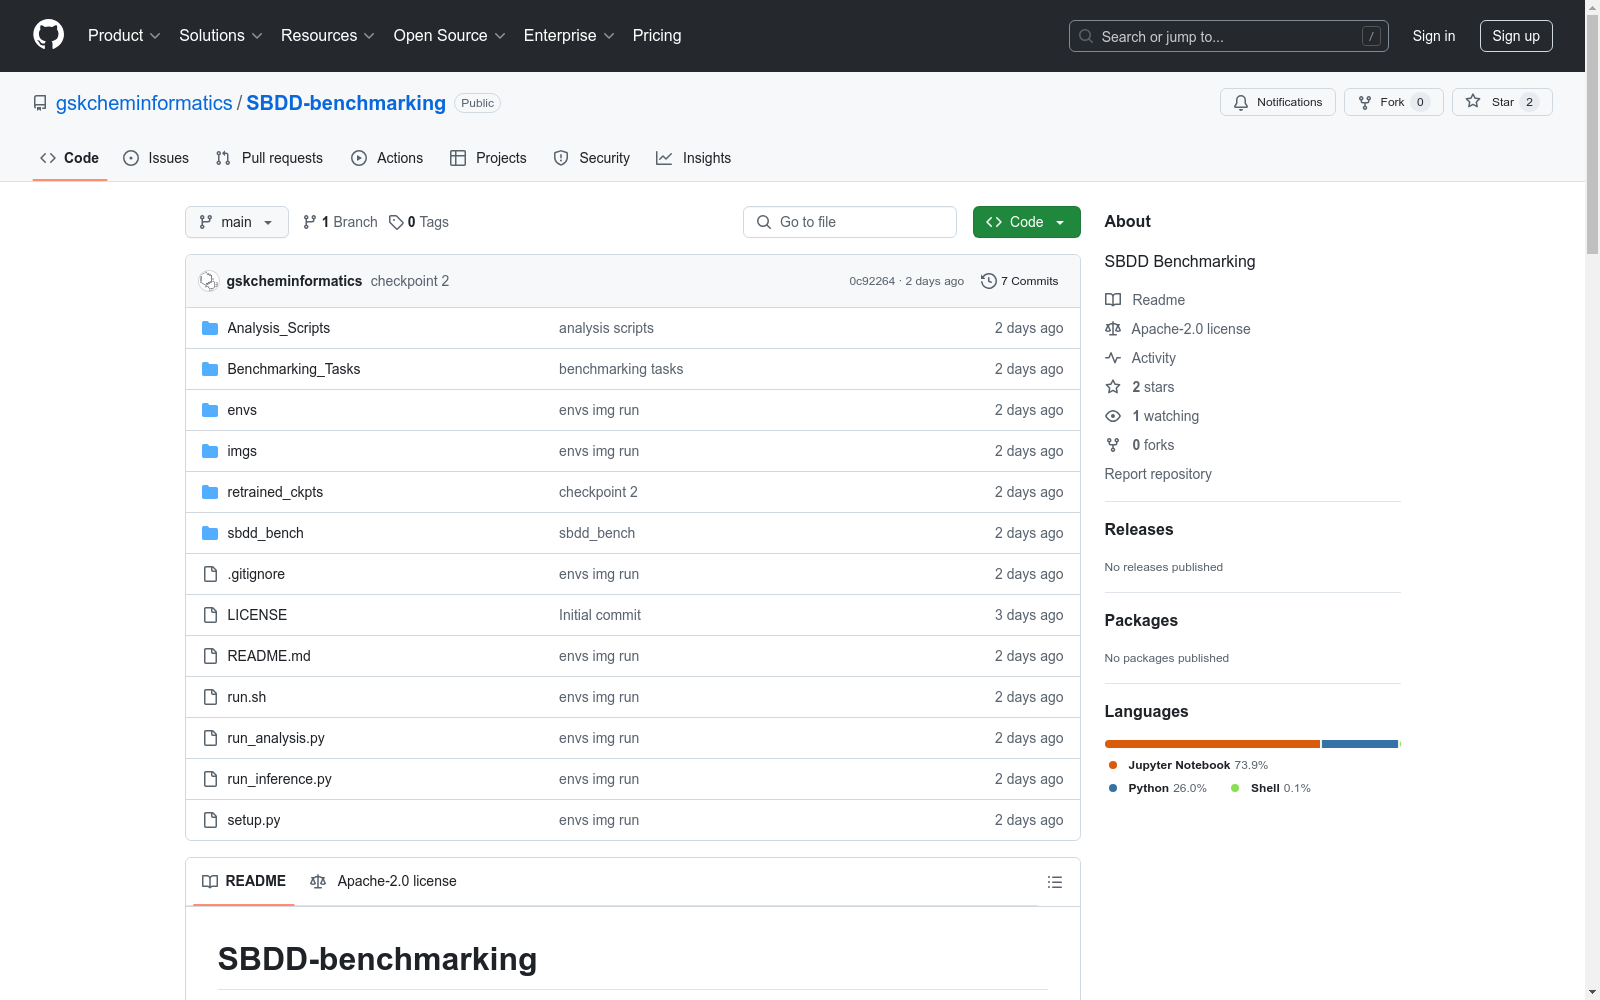Switch to the Issues tab

coord(156,158)
